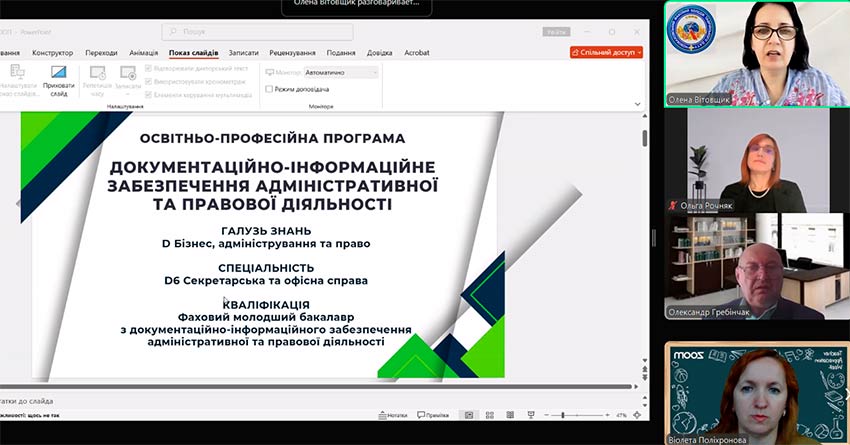Collapse the ribbon using the chevron

(x=638, y=103)
